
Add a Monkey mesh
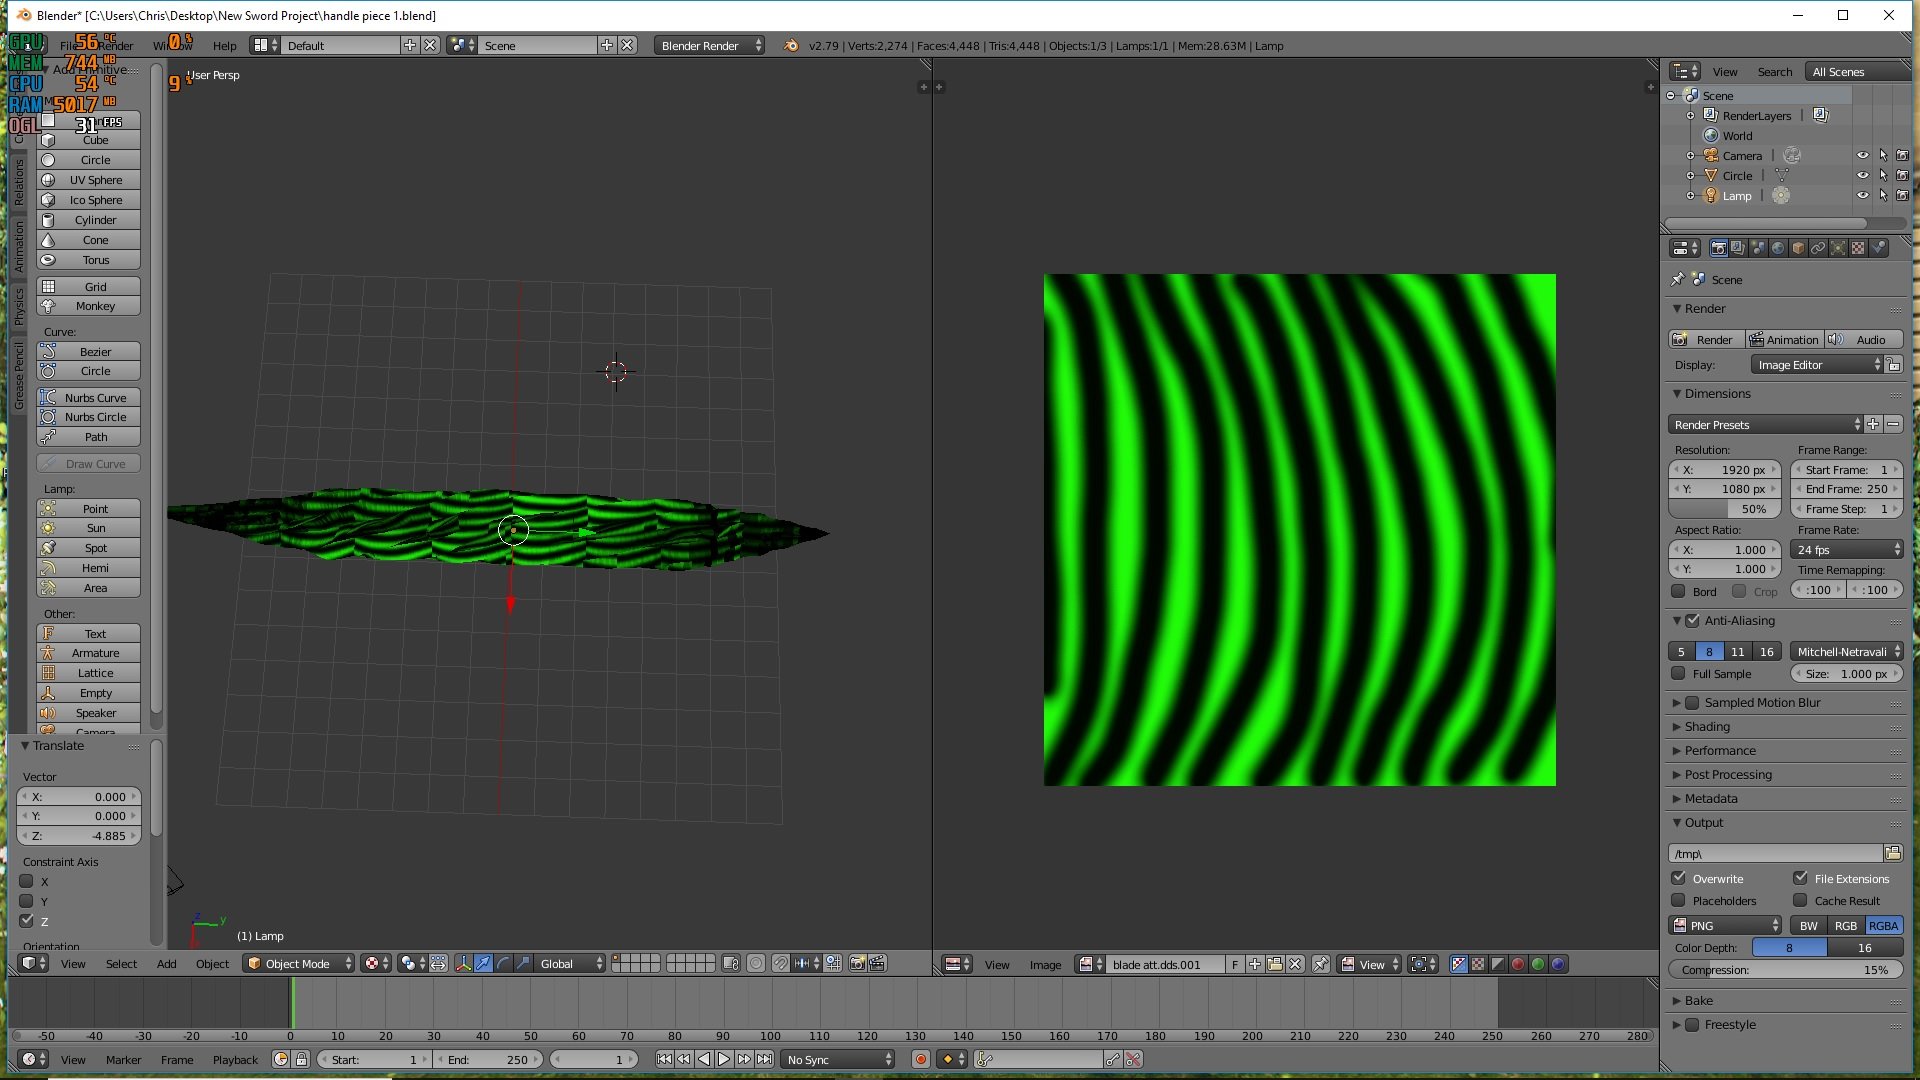(x=89, y=306)
